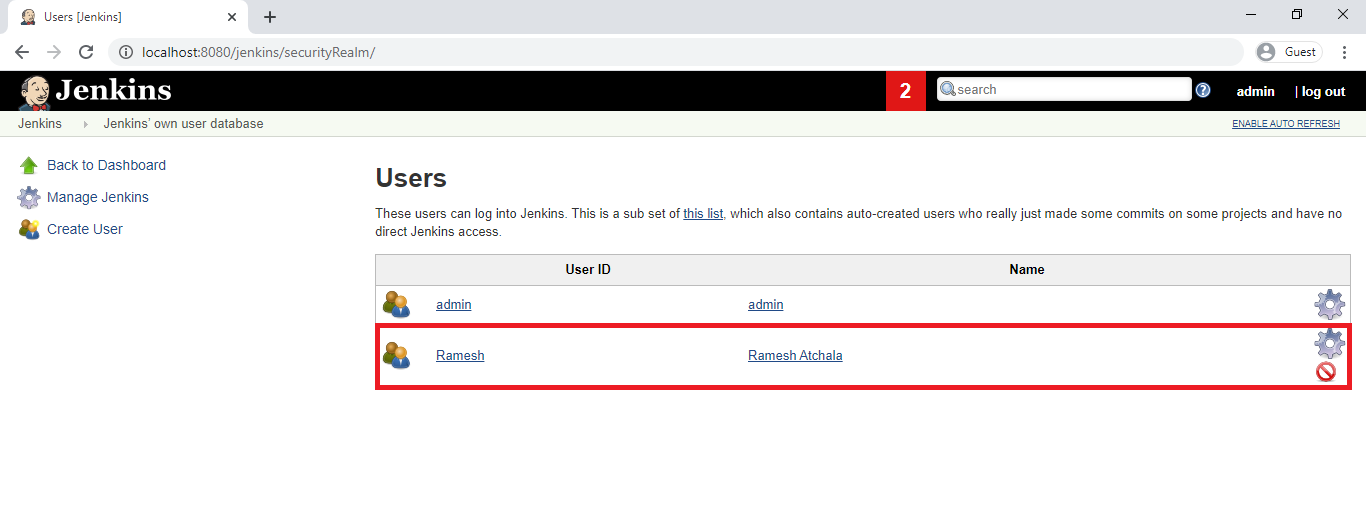Click the Users page heading
1366x526 pixels.
(411, 179)
